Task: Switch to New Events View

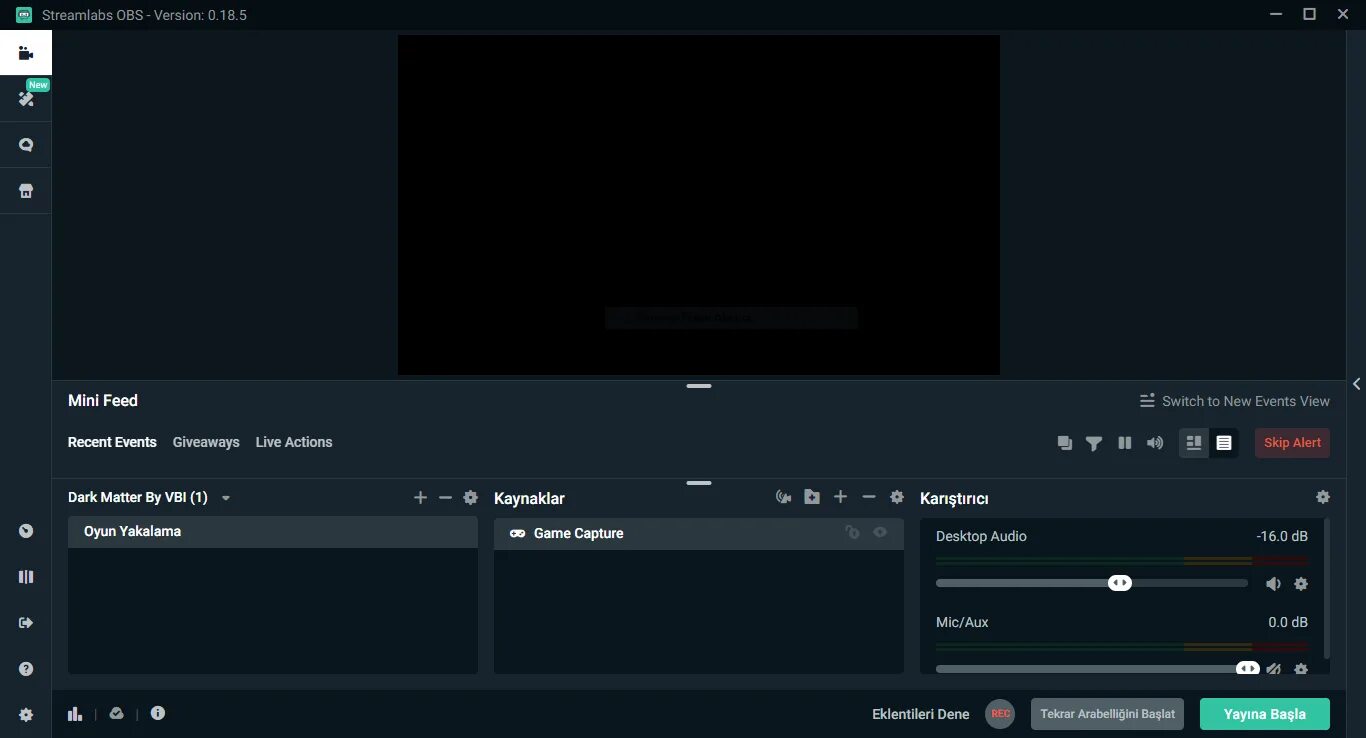Action: click(x=1235, y=401)
